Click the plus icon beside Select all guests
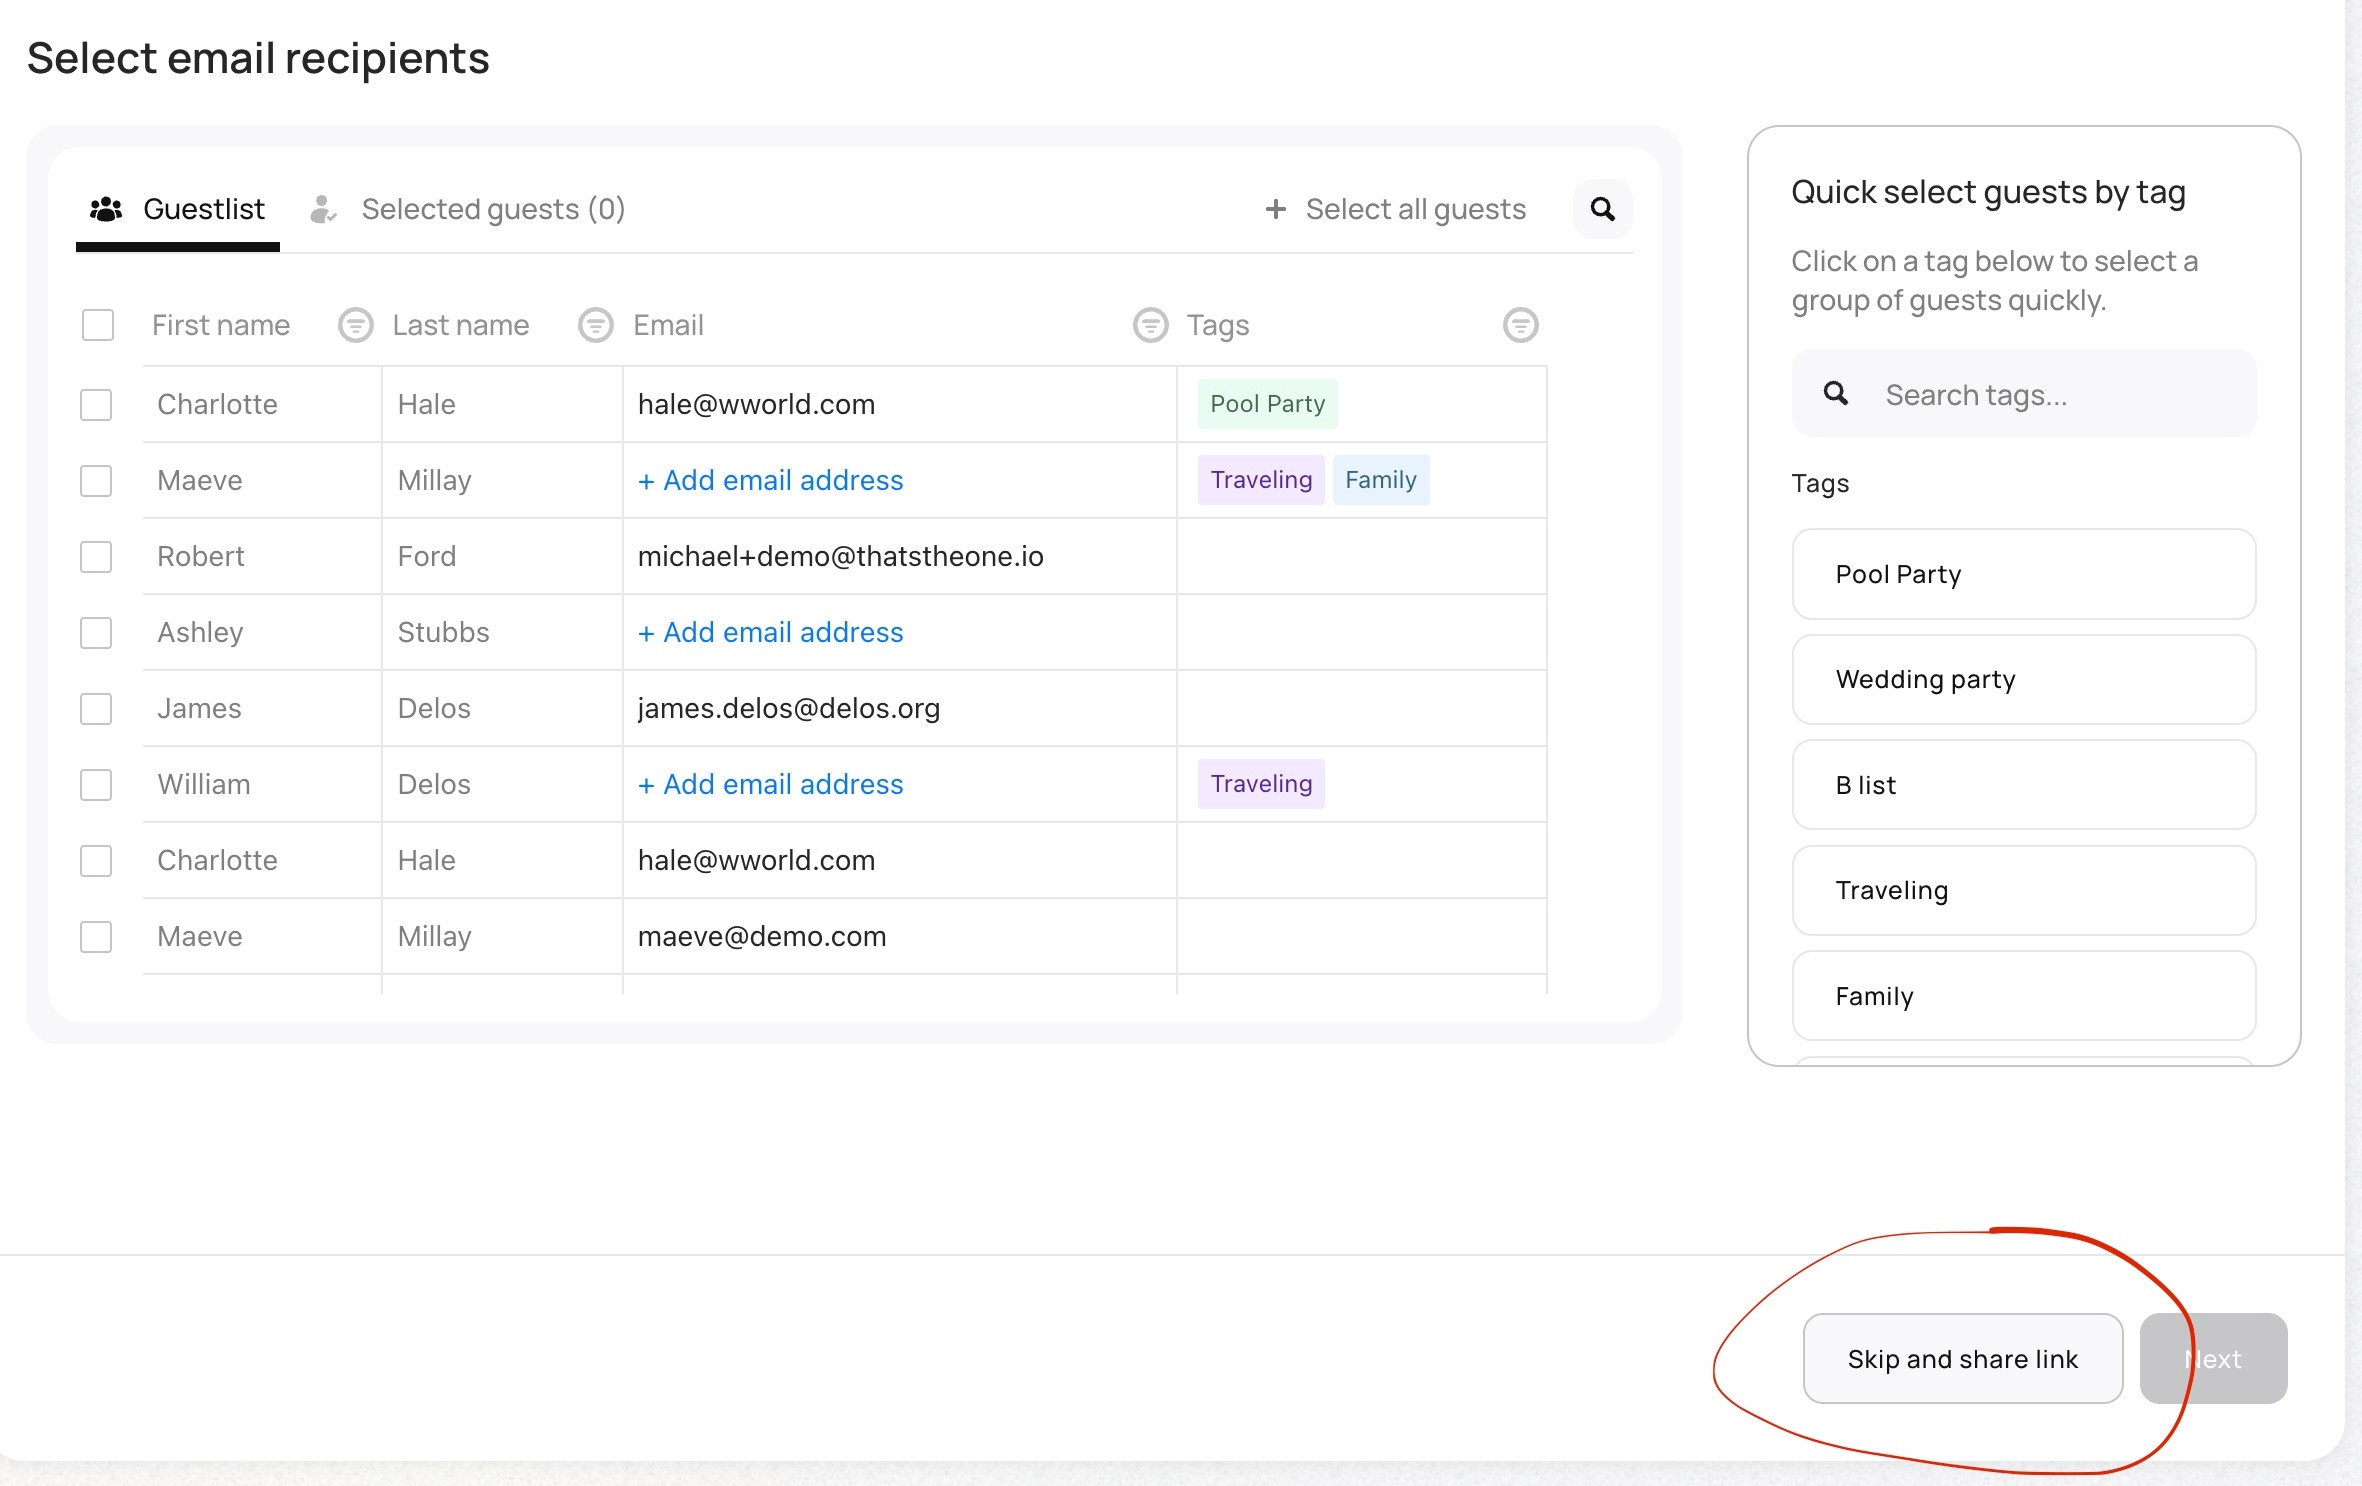 [1275, 209]
